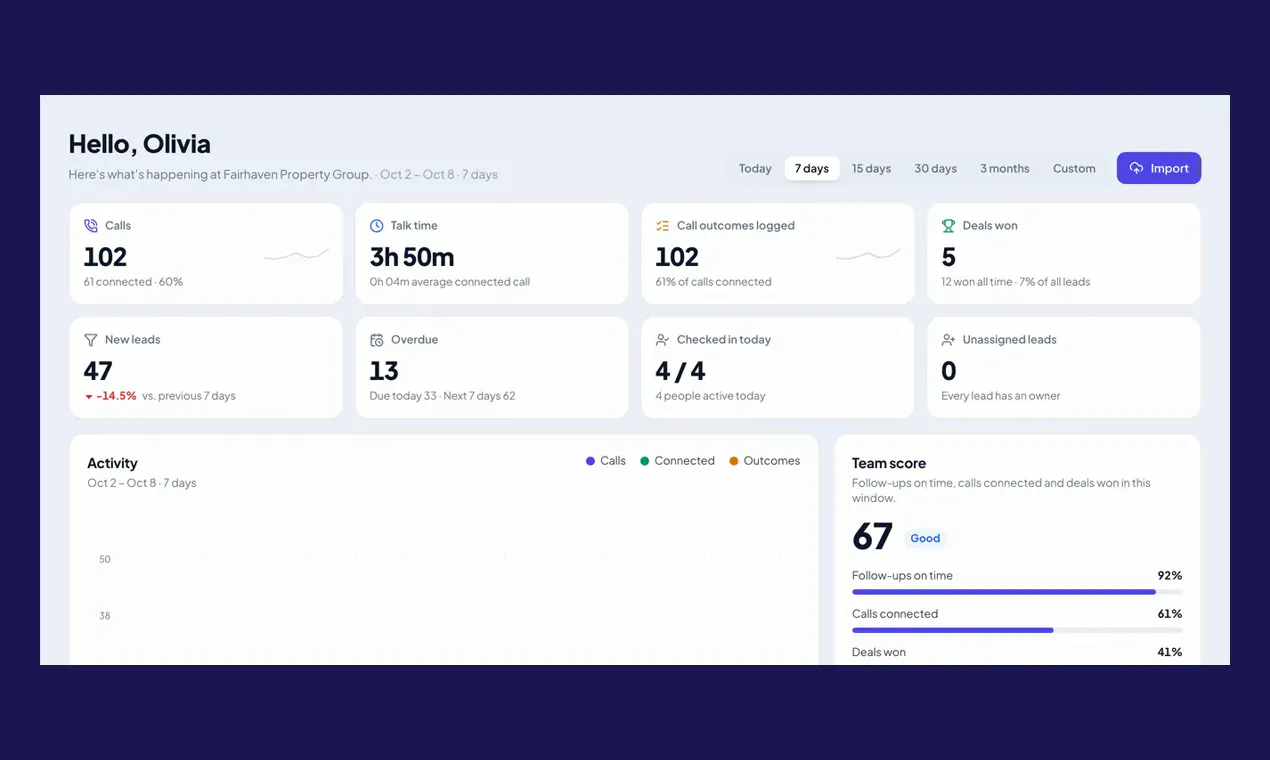Click the New leads count 47
Screen dimensions: 1270x760
[98, 371]
